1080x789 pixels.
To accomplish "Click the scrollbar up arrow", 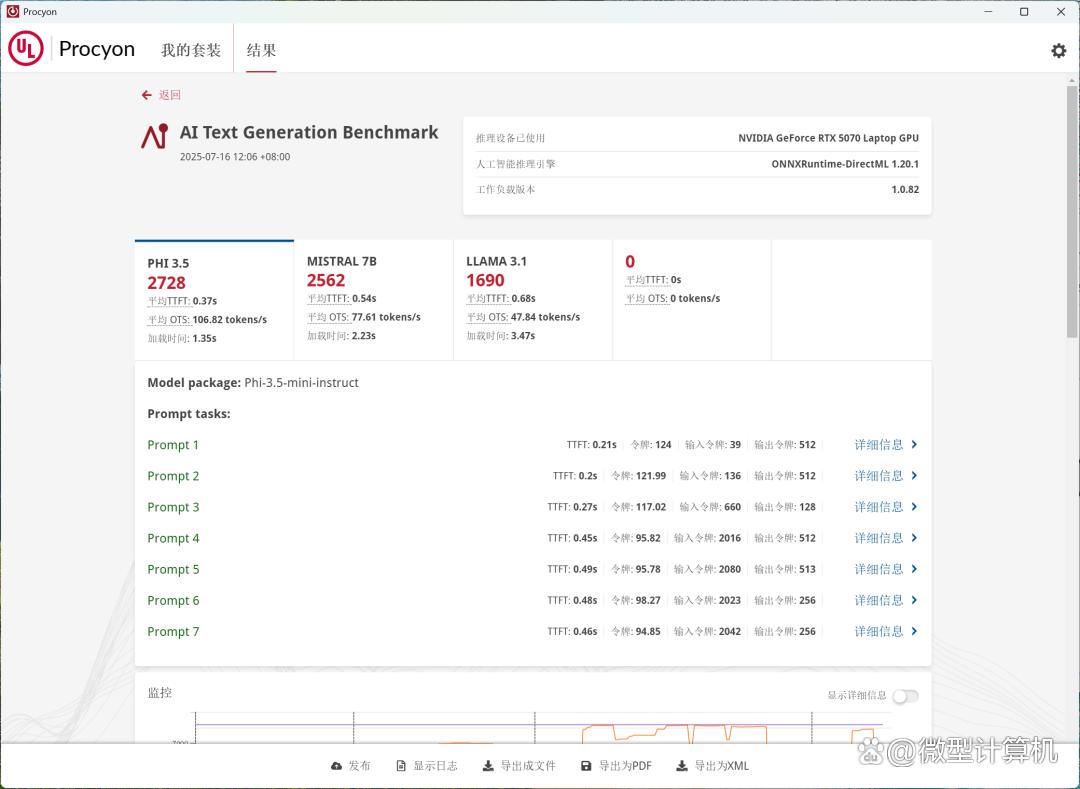I will [x=1072, y=80].
